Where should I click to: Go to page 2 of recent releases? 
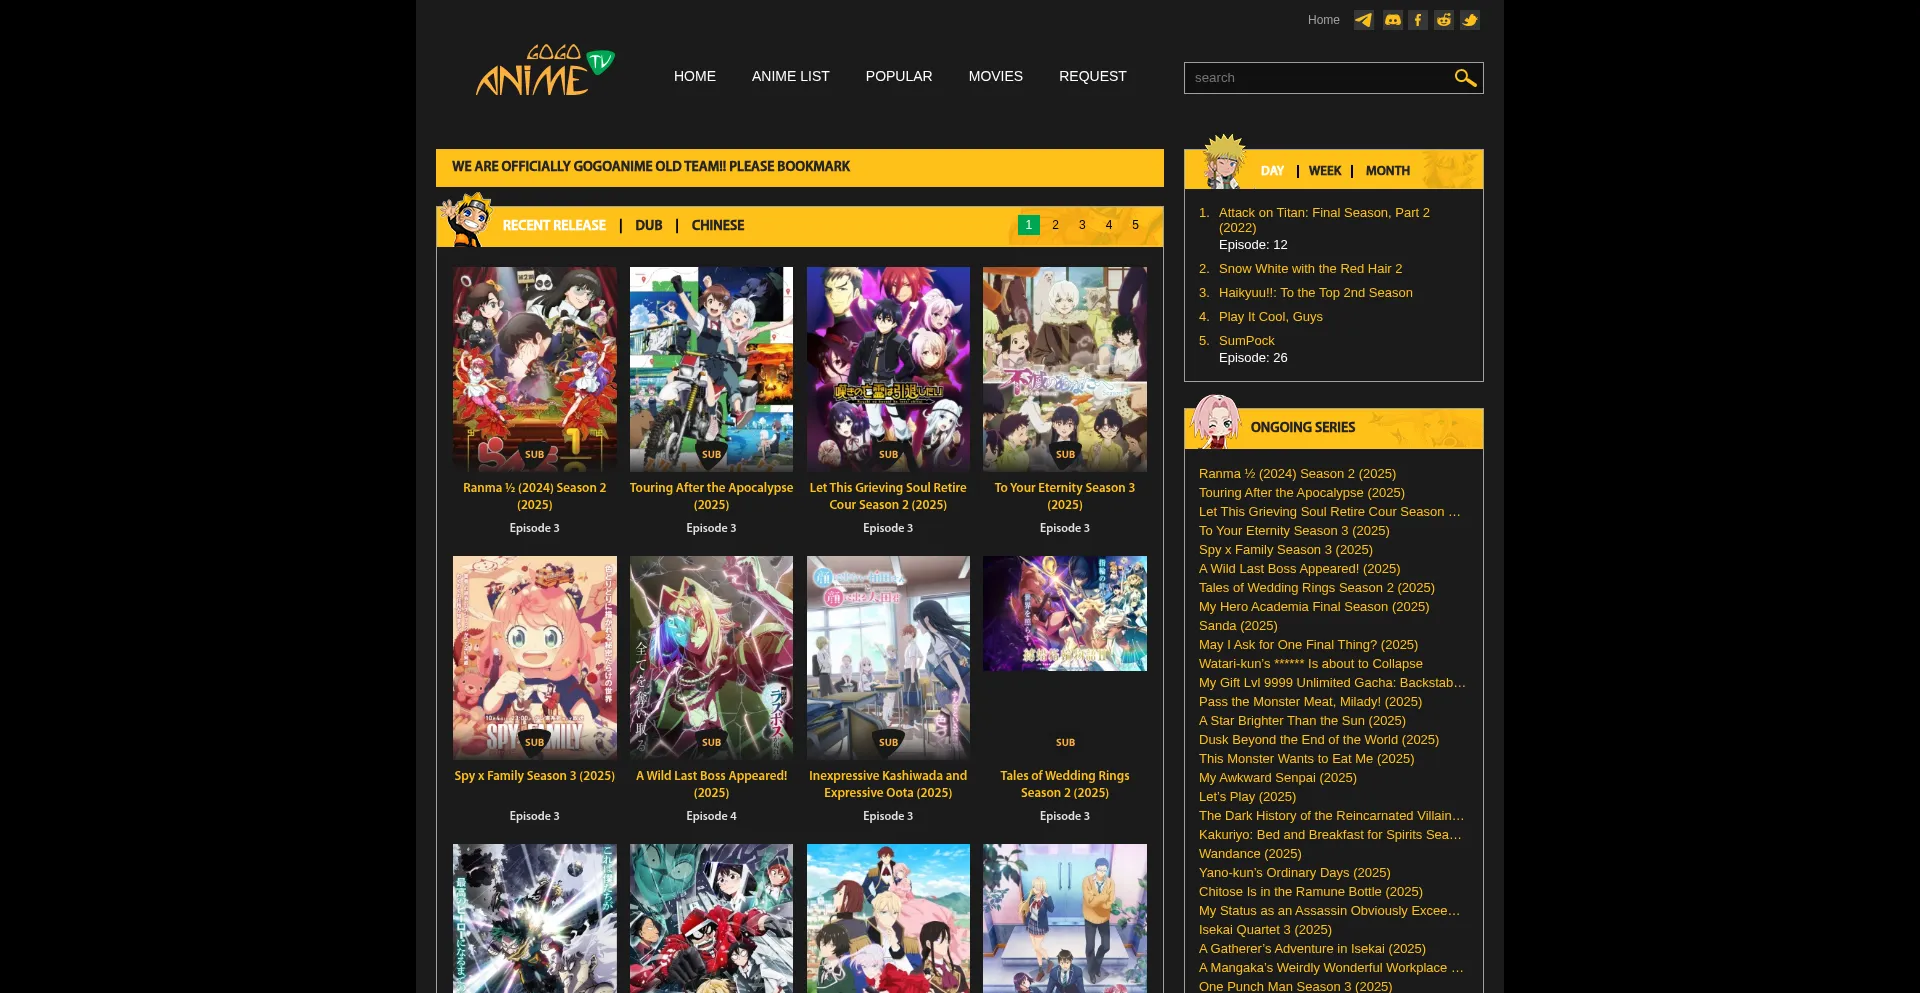(x=1055, y=225)
